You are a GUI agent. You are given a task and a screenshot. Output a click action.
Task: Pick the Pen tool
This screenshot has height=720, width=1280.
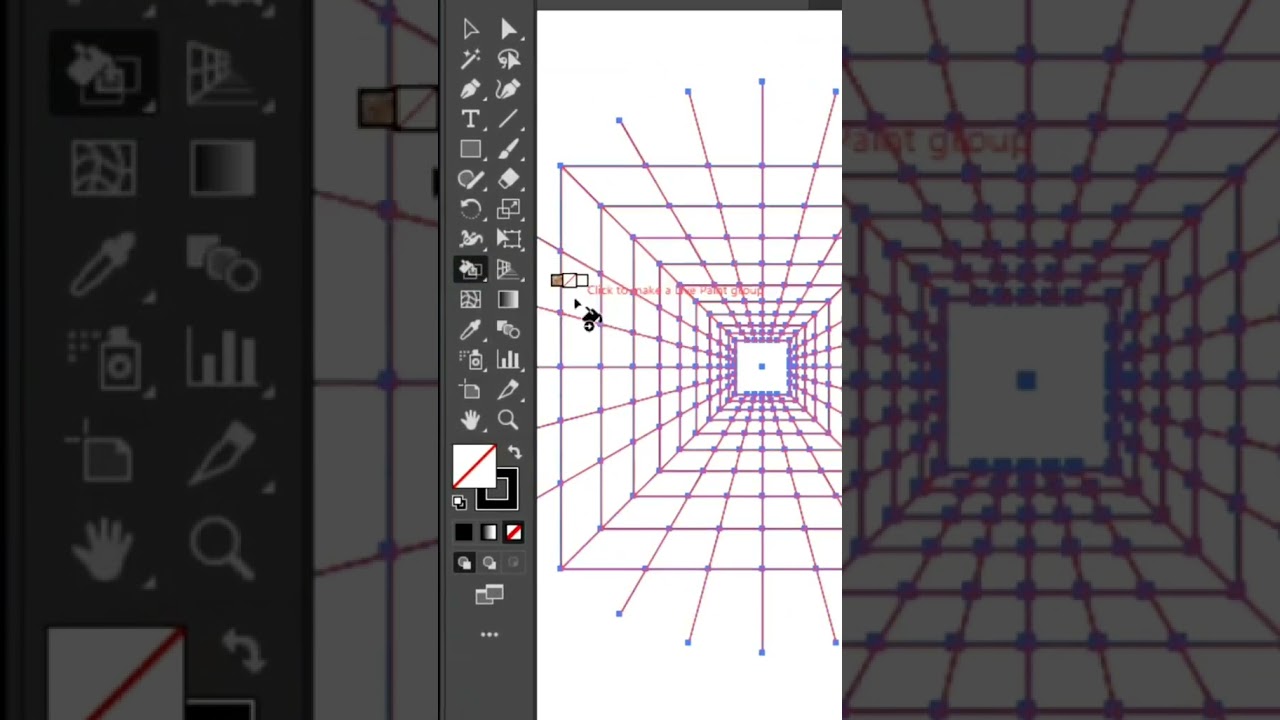click(471, 90)
